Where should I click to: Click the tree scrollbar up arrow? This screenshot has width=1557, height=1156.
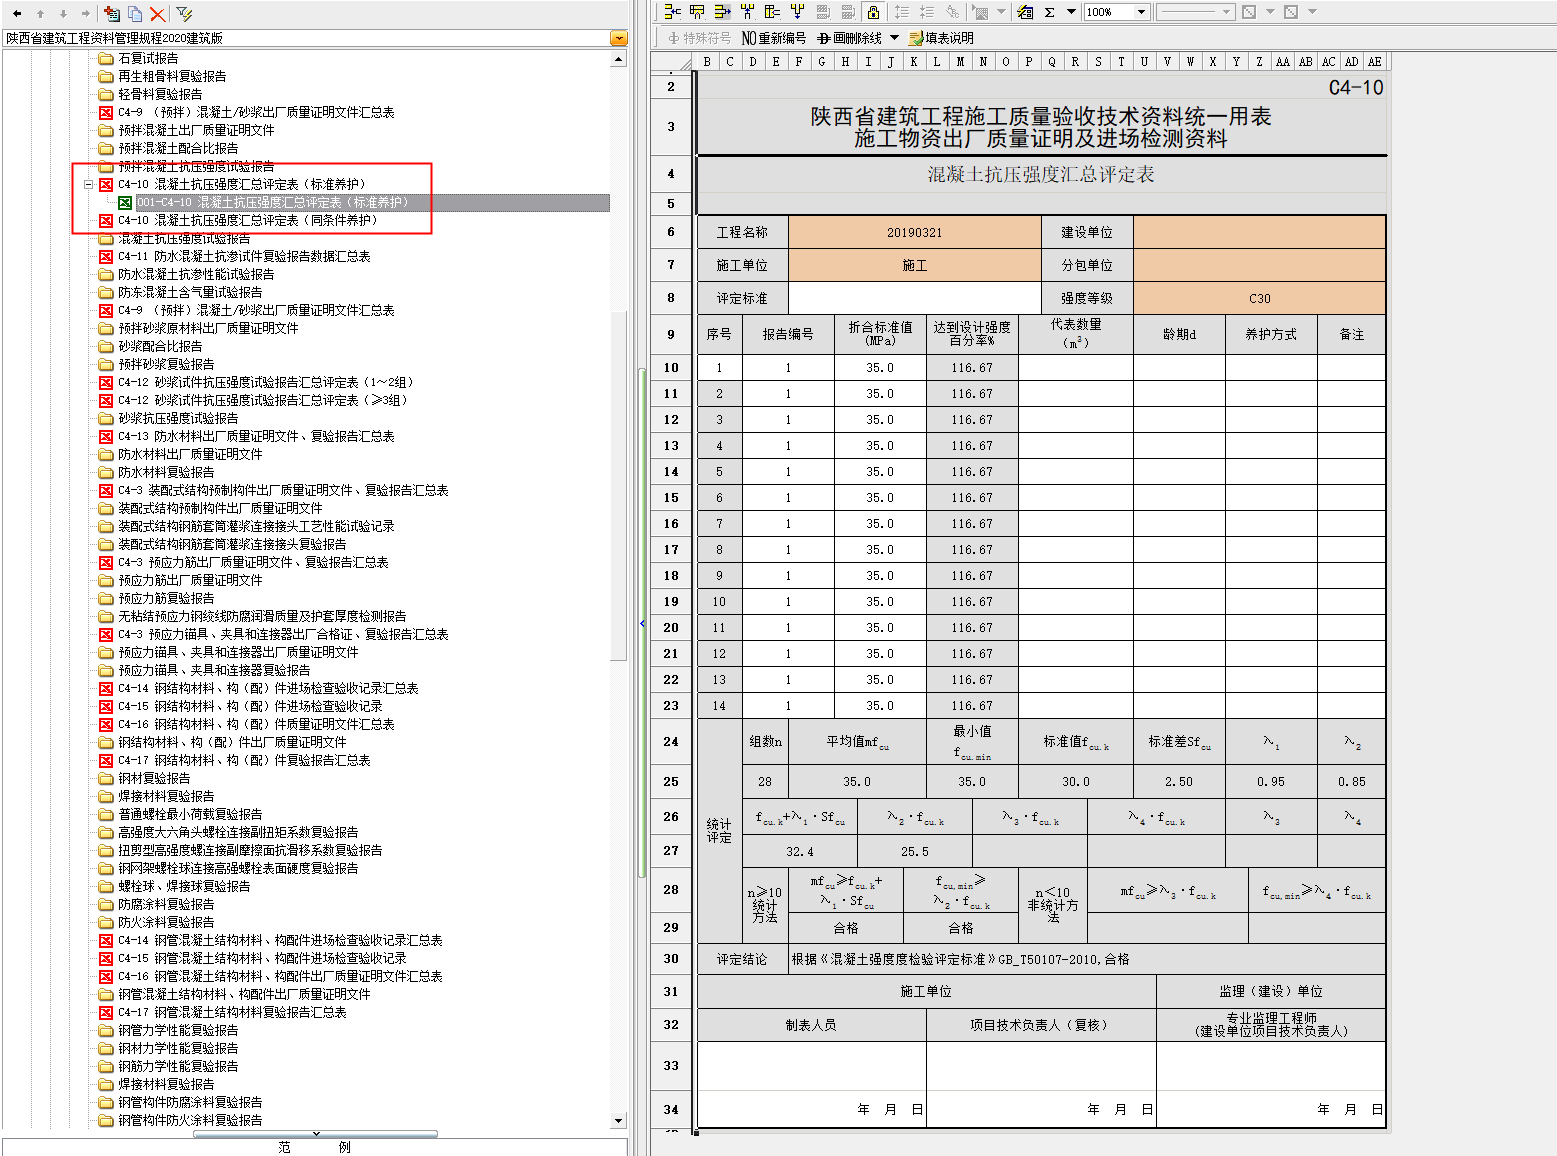(619, 59)
